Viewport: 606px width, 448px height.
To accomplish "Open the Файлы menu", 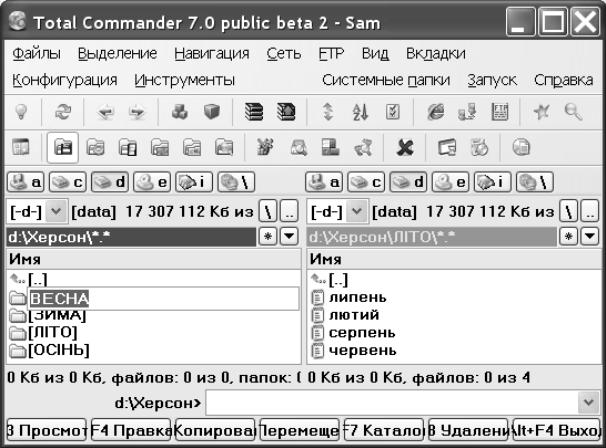I will 36,54.
